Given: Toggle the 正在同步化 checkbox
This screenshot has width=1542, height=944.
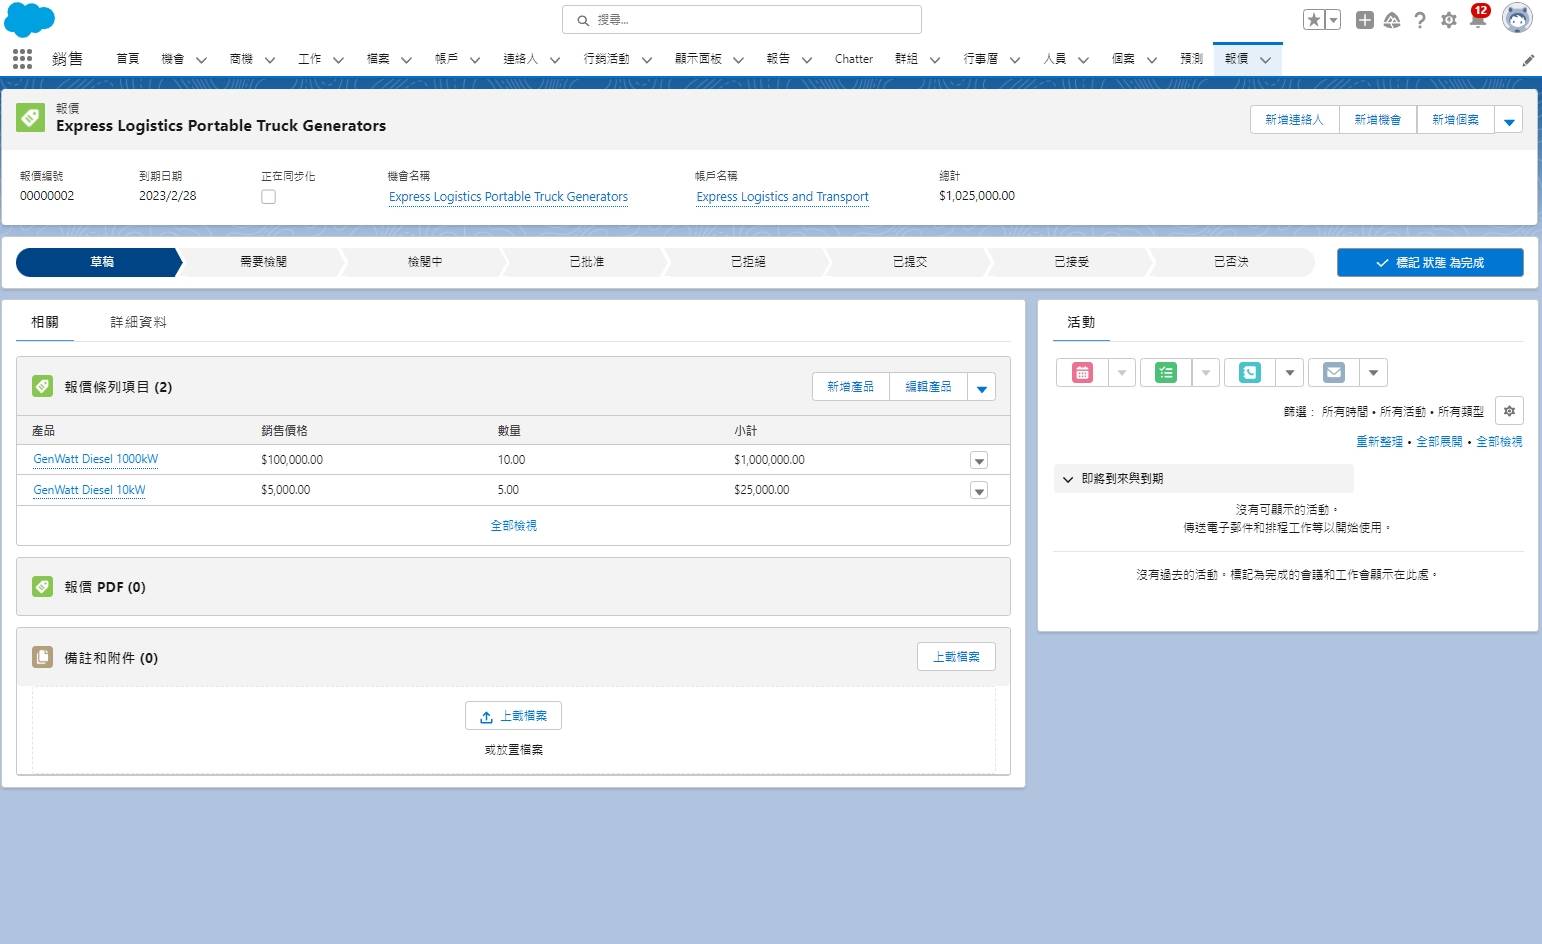Looking at the screenshot, I should click(268, 197).
